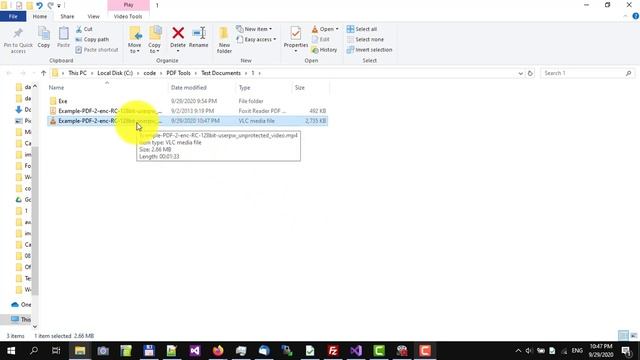Switch to details view layout
Viewport: 640px width, 360px height.
point(623,336)
